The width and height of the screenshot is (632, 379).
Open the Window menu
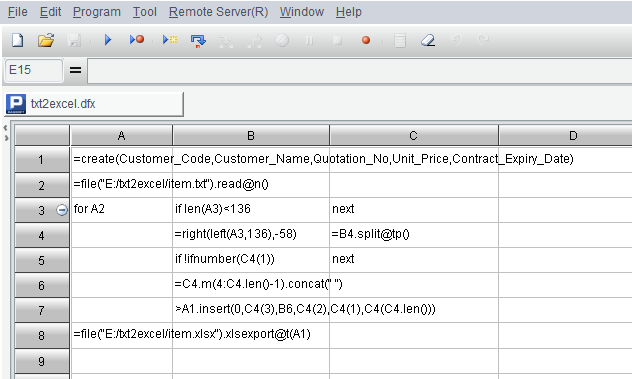tap(302, 12)
